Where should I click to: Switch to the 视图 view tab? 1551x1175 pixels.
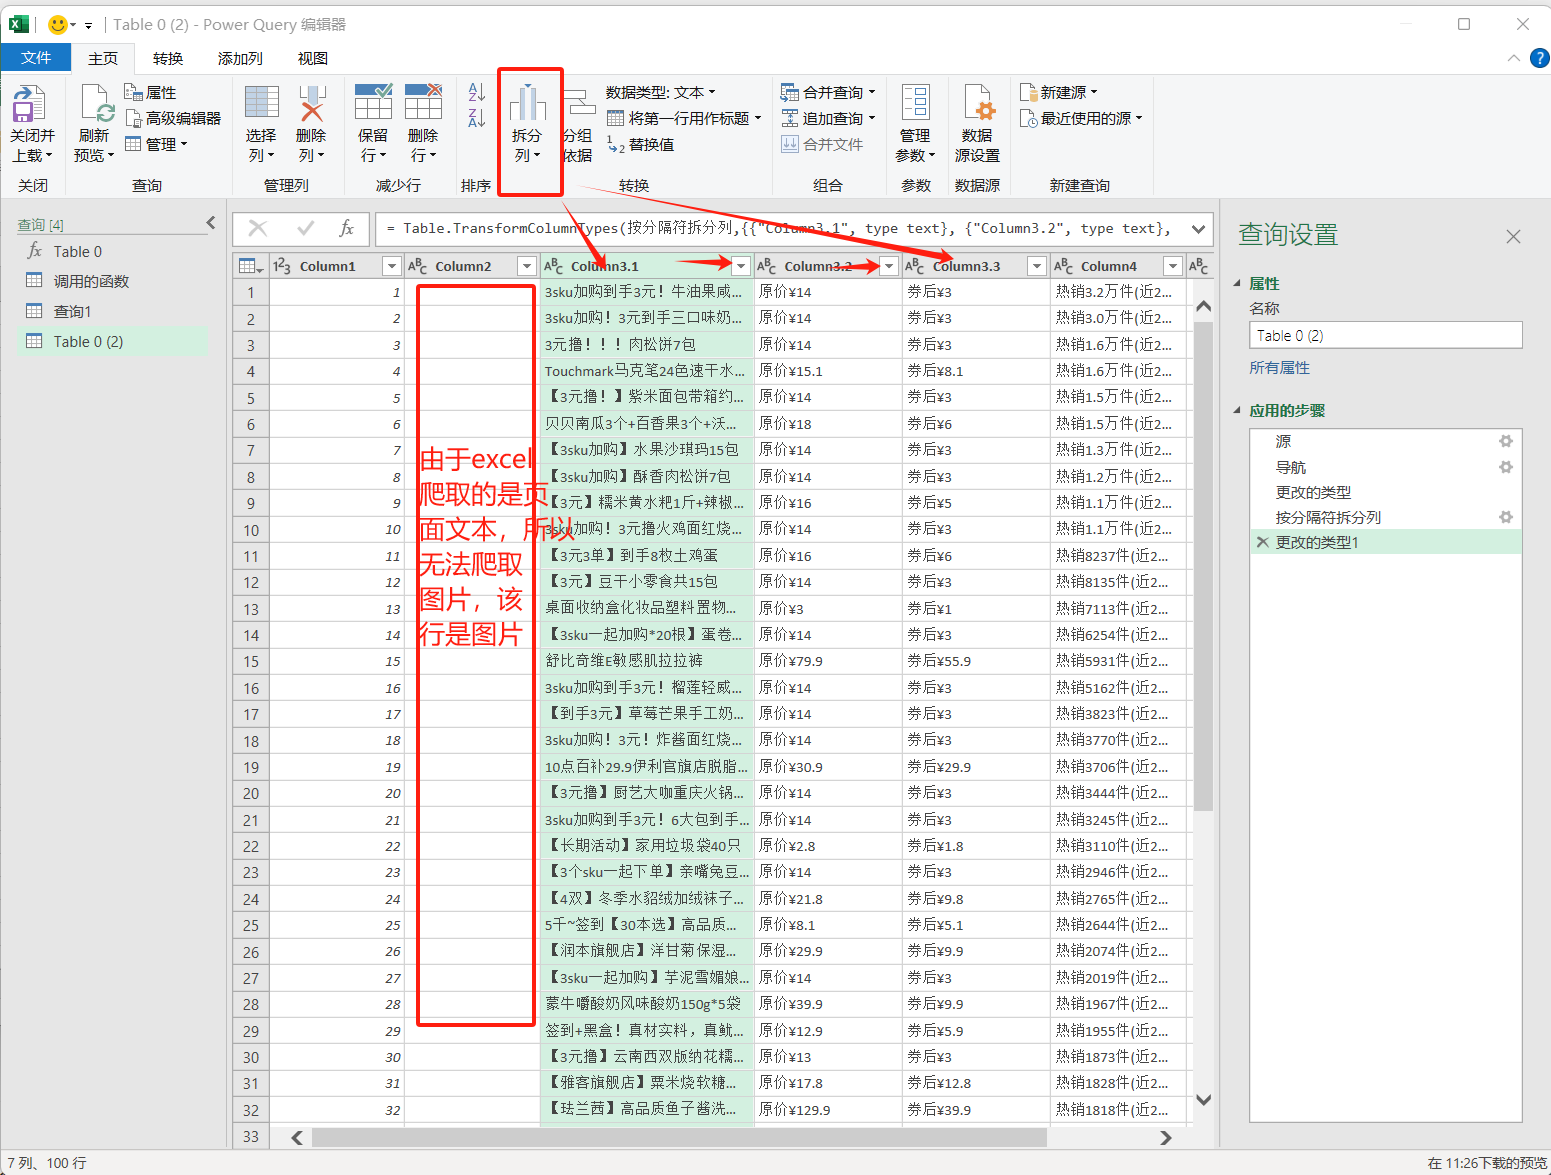313,58
